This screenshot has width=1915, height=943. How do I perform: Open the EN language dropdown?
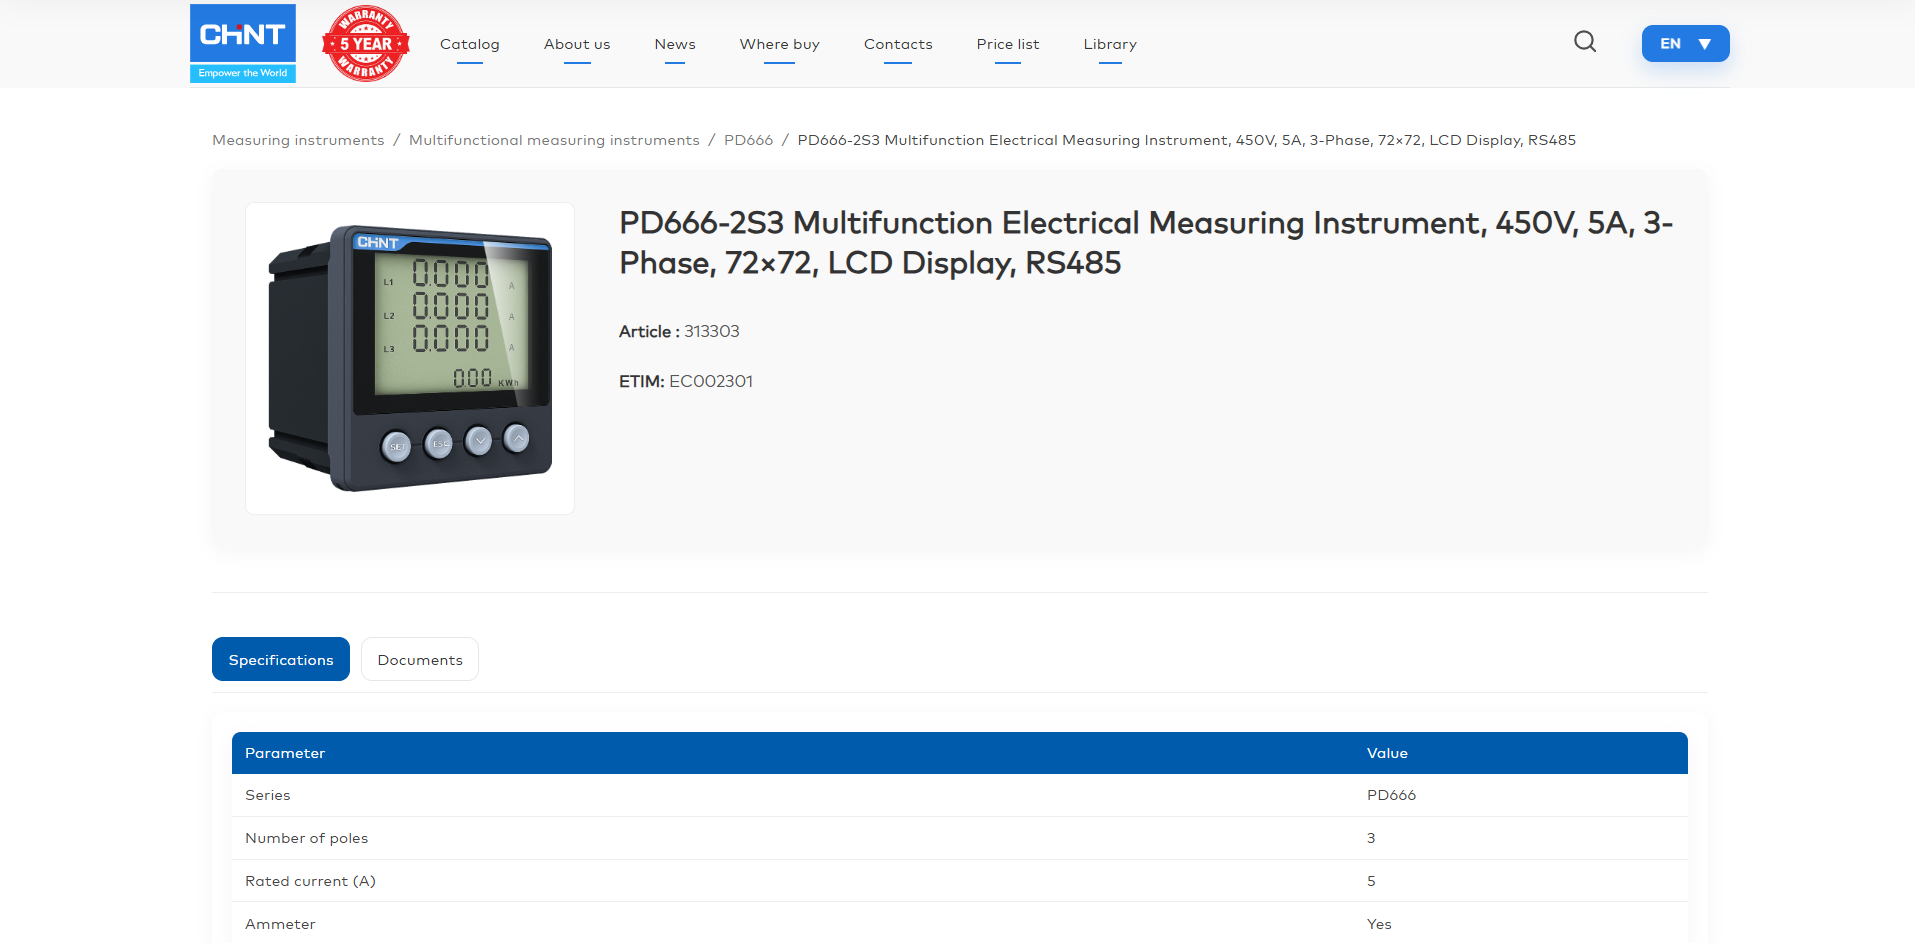click(x=1685, y=44)
